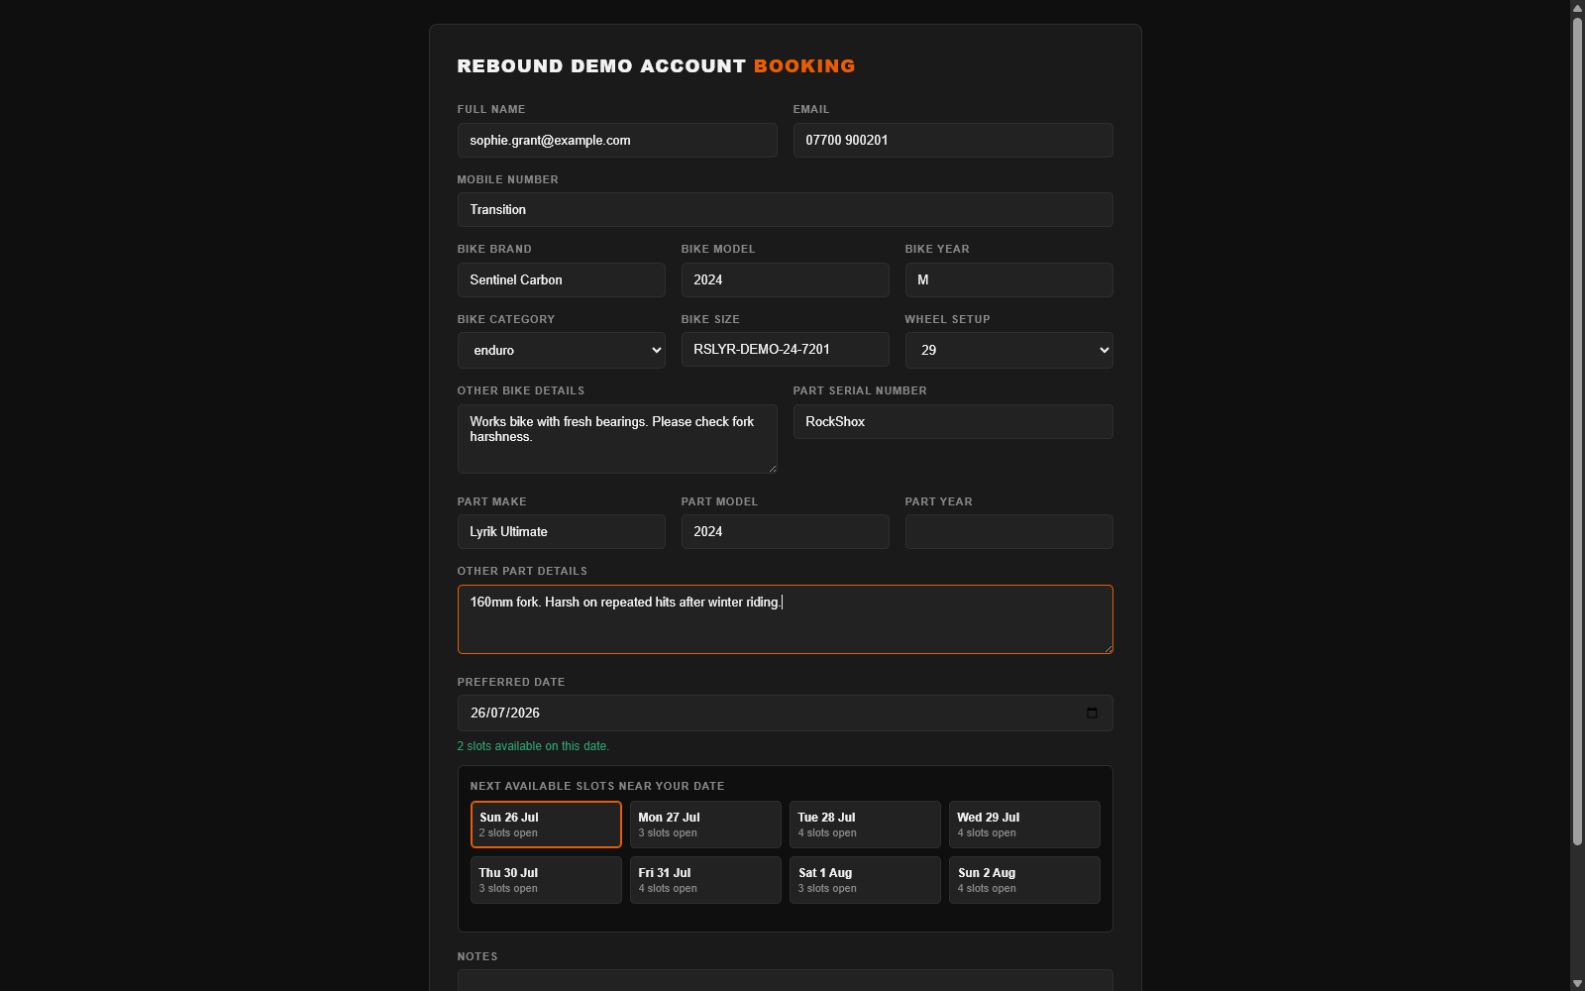
Task: Click the 'Rebound Demo Account Booking' heading
Action: tap(656, 66)
